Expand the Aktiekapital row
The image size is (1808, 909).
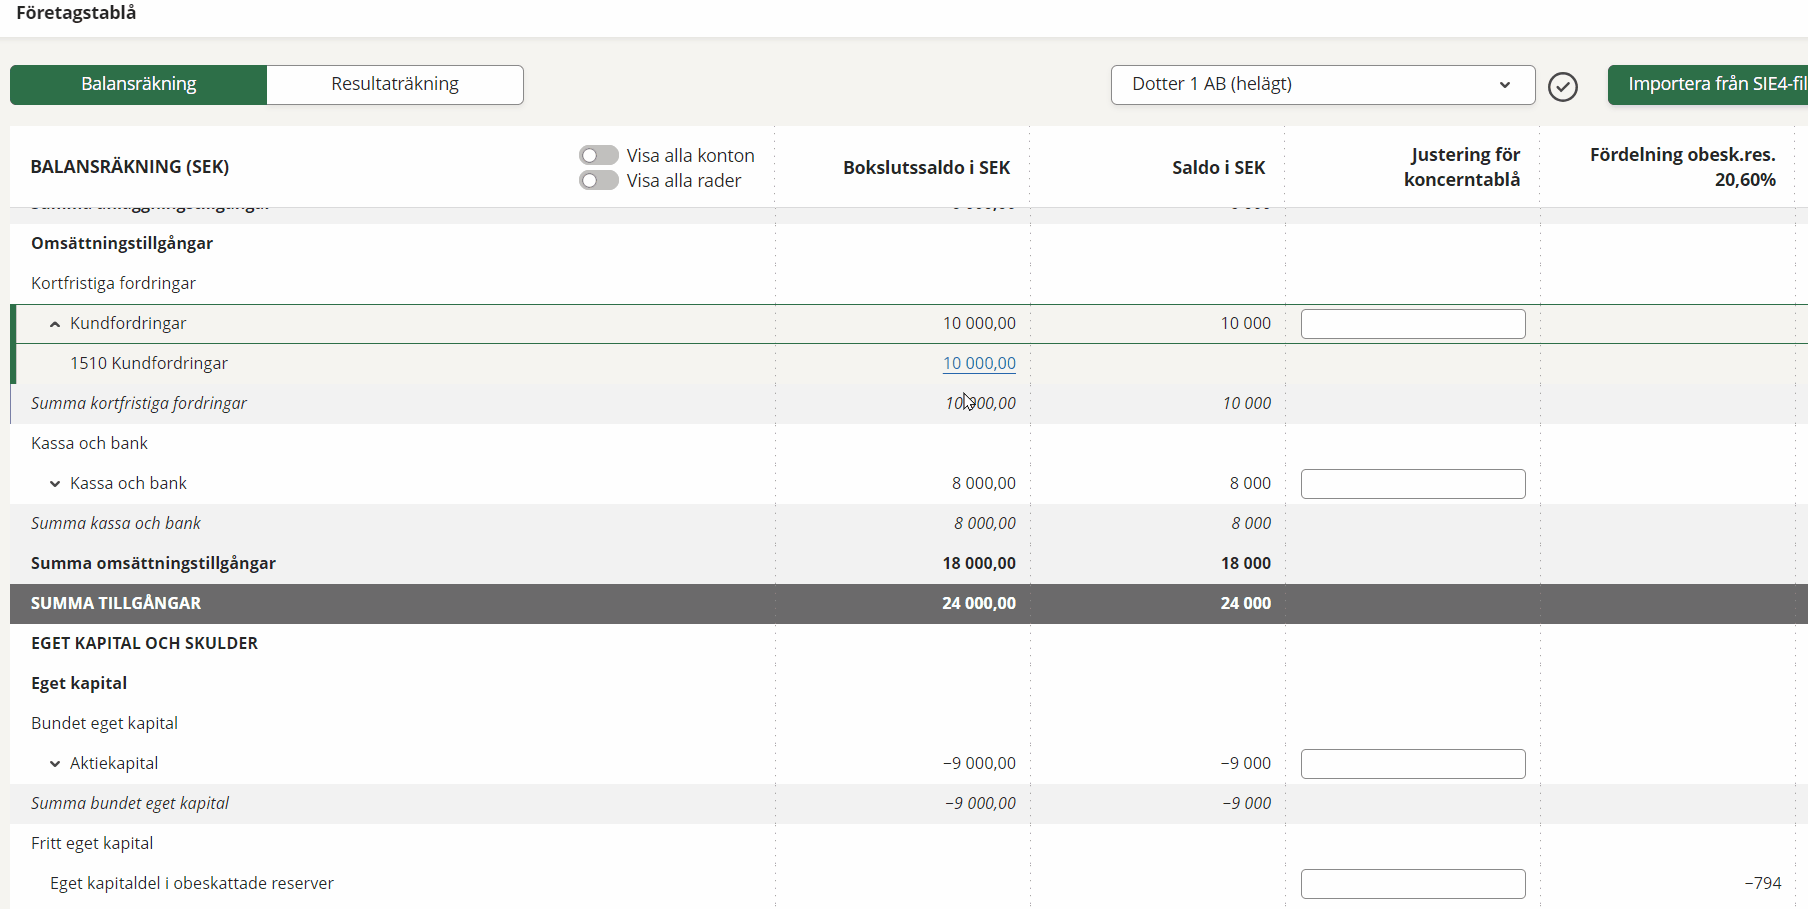55,764
